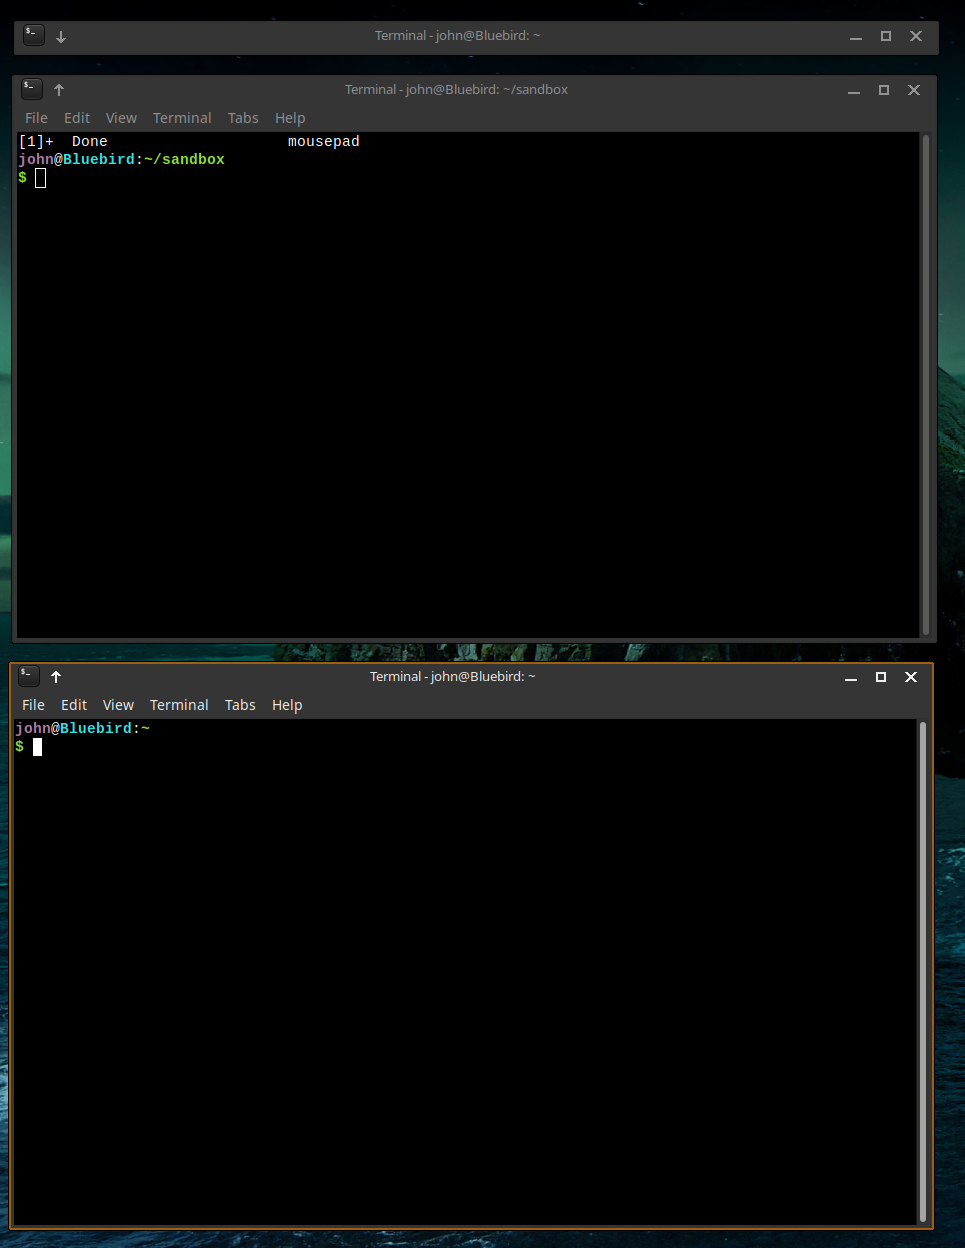Open Edit menu in sandbox terminal
The image size is (965, 1248).
[77, 118]
